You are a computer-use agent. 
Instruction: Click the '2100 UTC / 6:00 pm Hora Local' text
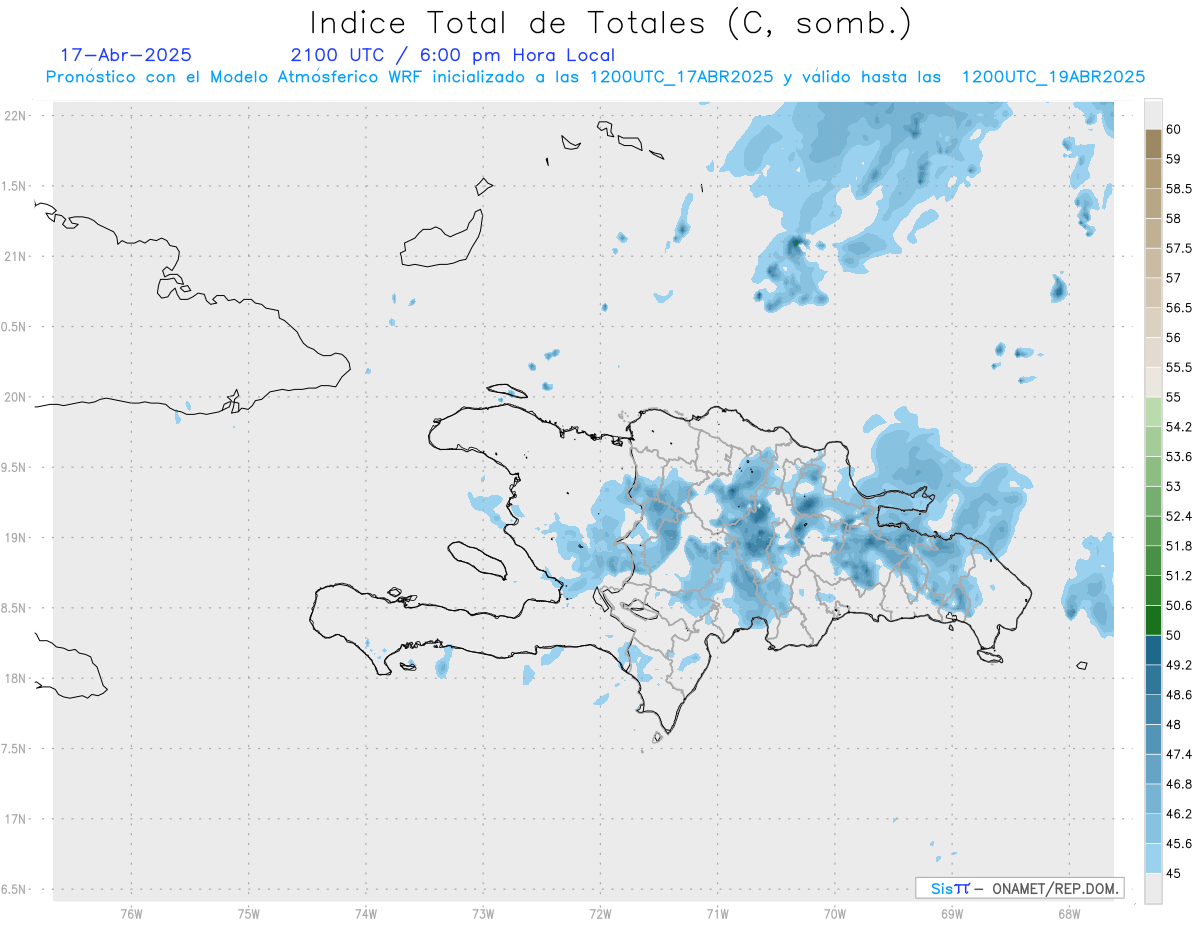coord(453,56)
